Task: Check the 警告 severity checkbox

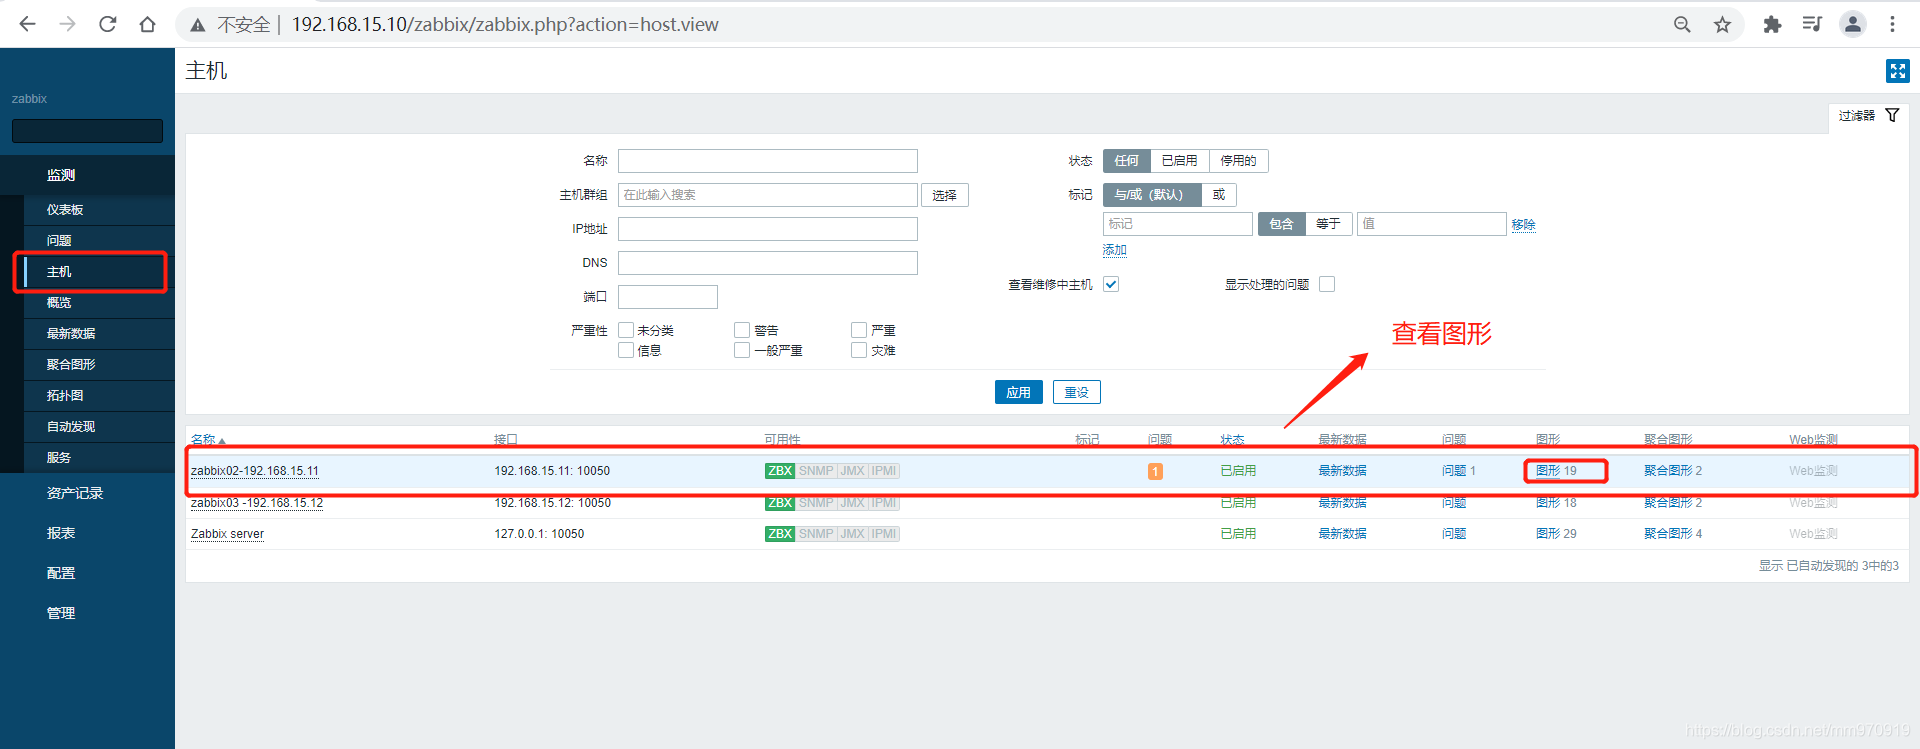Action: click(x=742, y=330)
